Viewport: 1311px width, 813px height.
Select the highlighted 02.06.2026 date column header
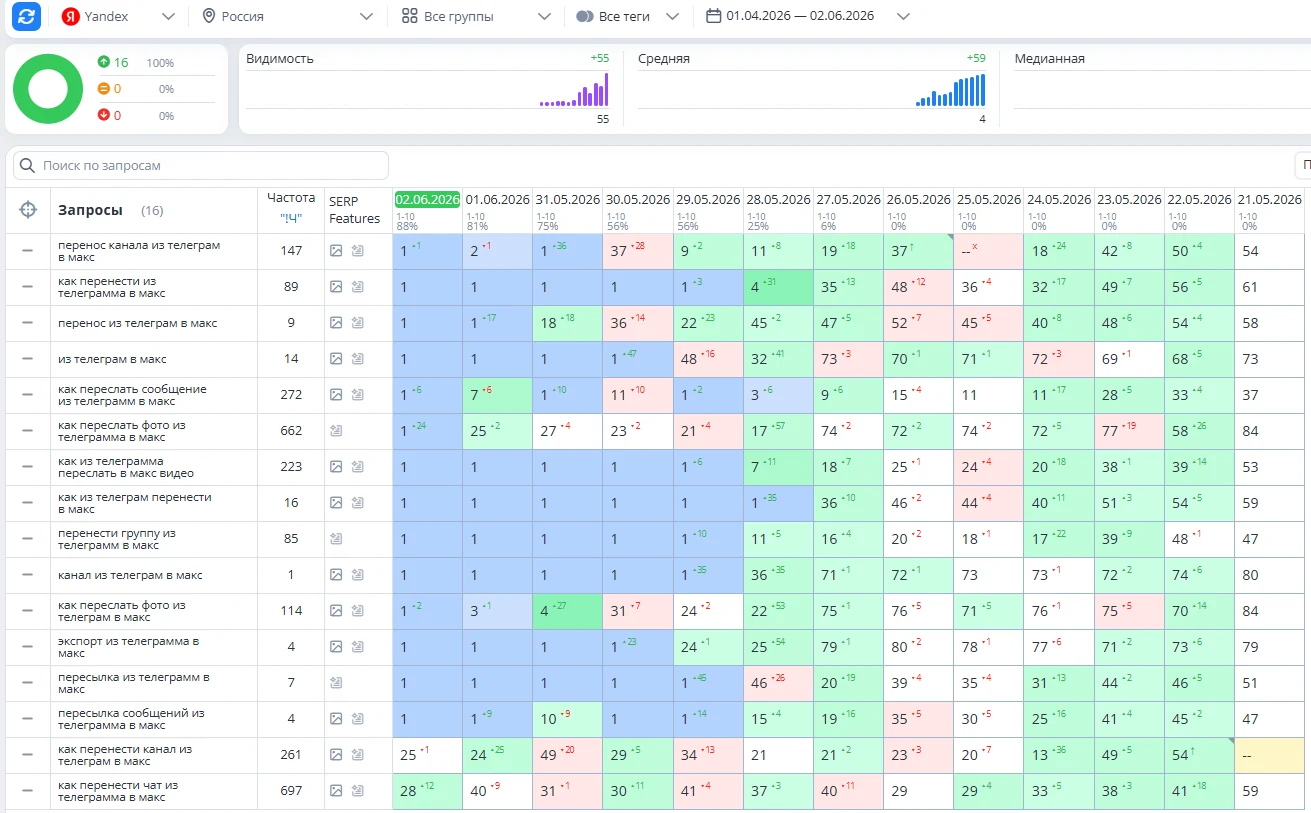427,200
